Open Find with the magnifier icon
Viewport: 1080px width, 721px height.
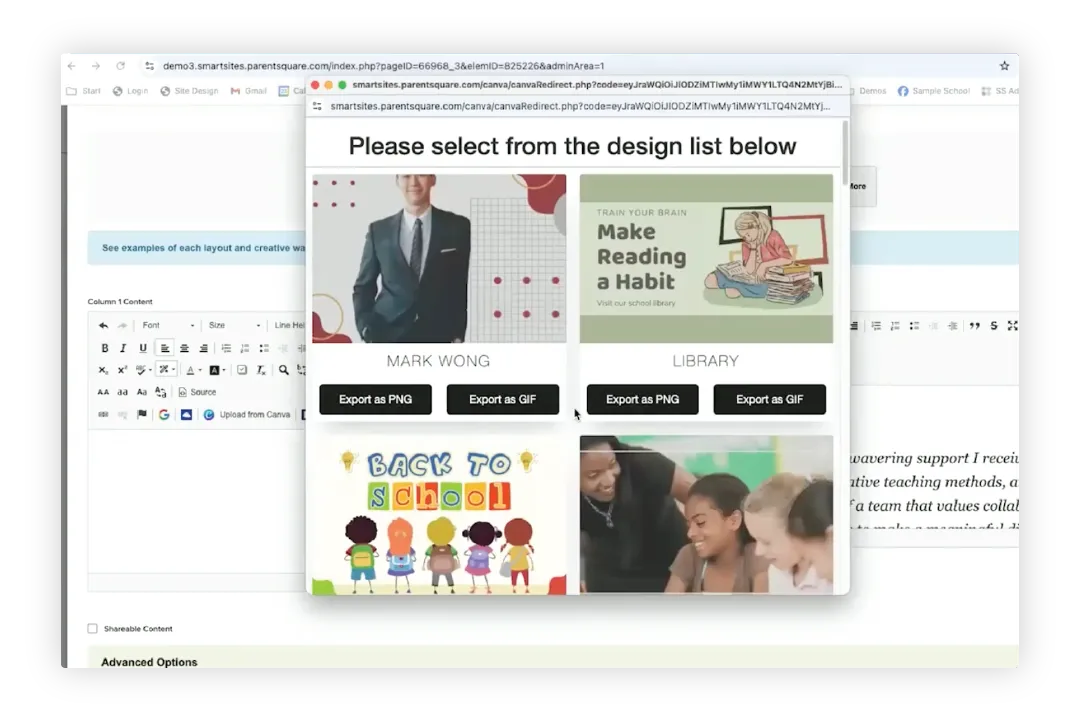[x=283, y=370]
